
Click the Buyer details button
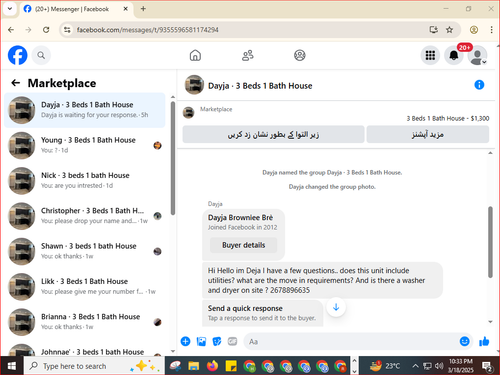(243, 245)
